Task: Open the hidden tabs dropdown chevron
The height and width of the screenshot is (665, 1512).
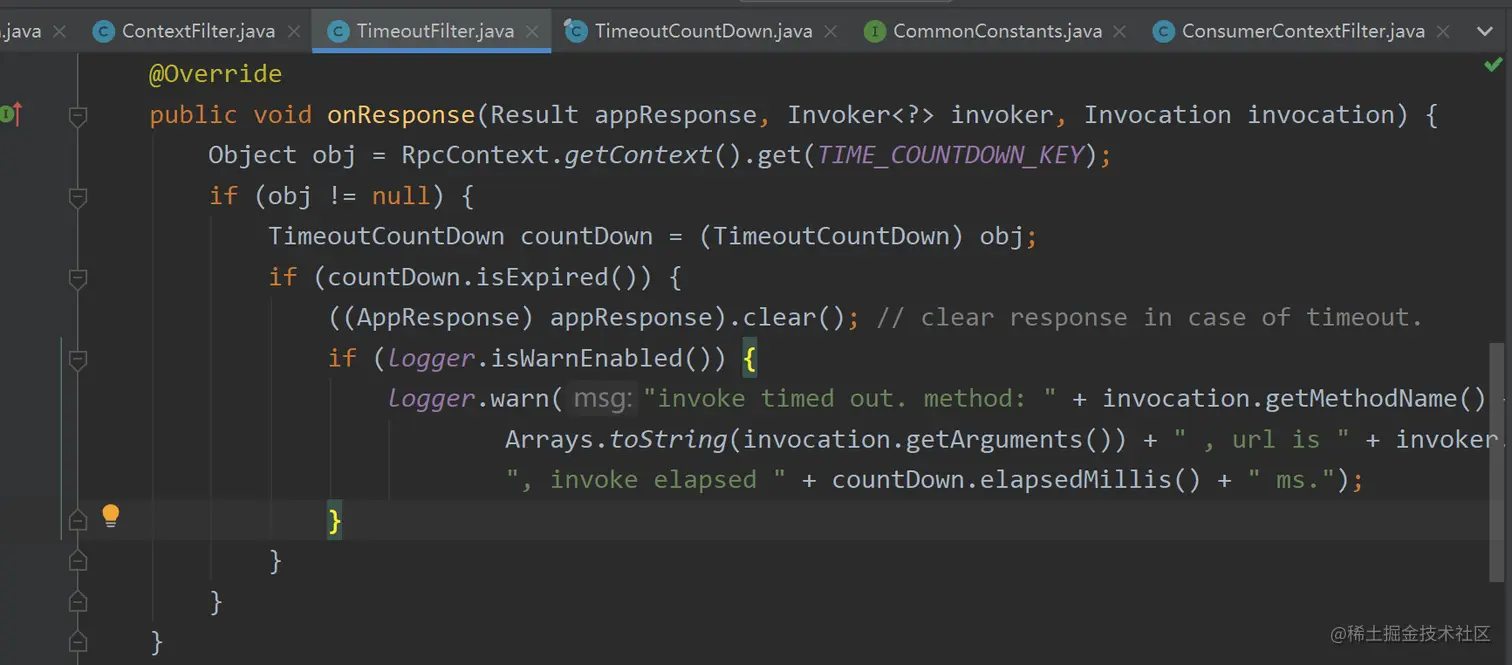Action: (x=1483, y=31)
